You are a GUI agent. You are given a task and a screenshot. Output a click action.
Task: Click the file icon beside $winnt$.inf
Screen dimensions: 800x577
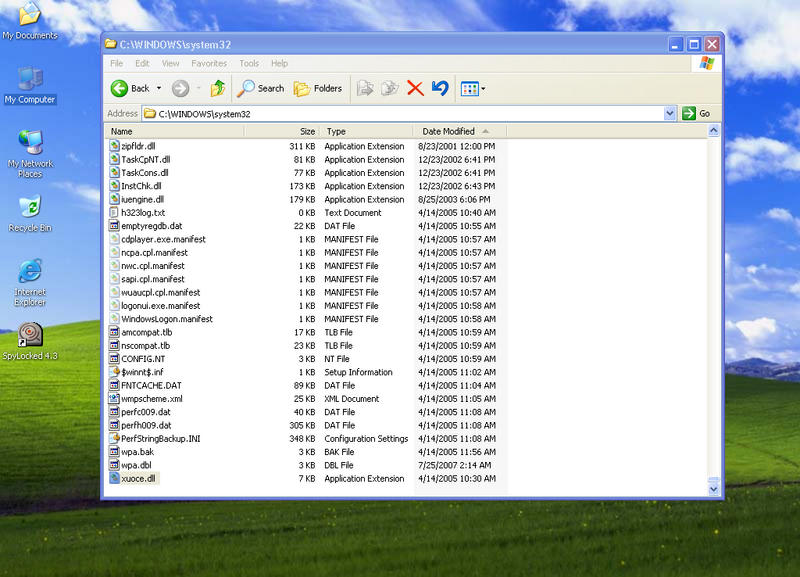(114, 372)
